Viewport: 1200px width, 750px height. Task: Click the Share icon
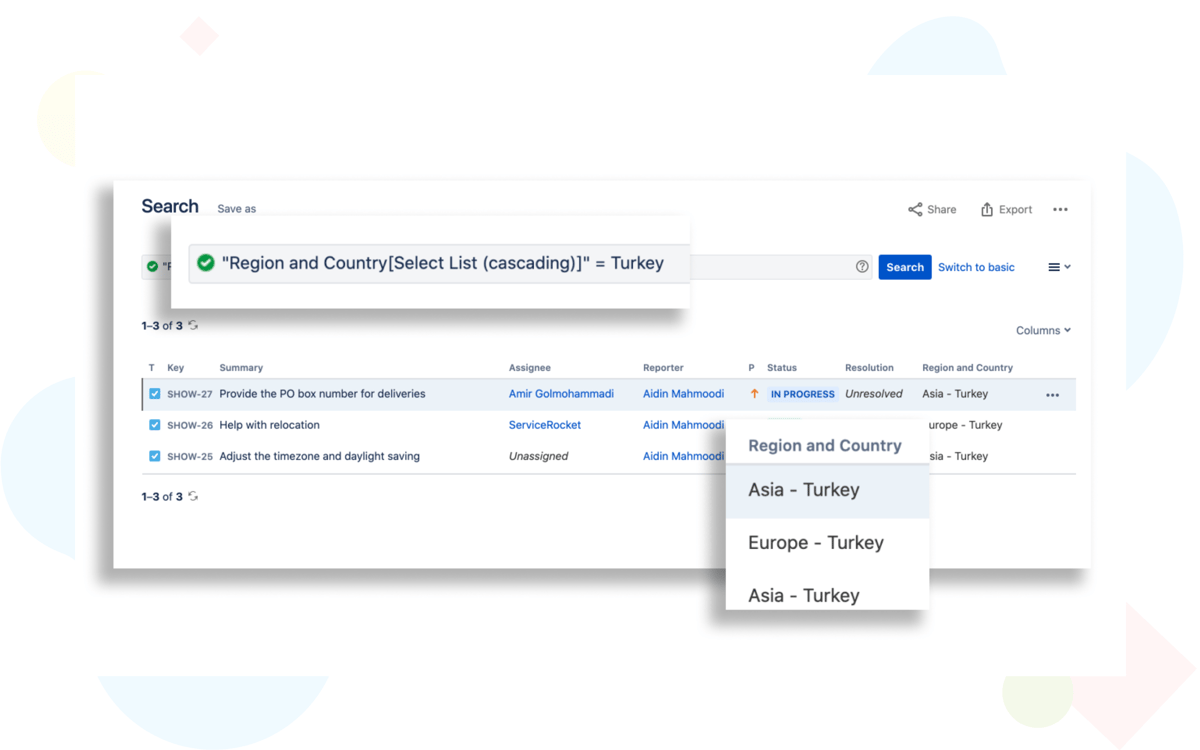(x=915, y=210)
